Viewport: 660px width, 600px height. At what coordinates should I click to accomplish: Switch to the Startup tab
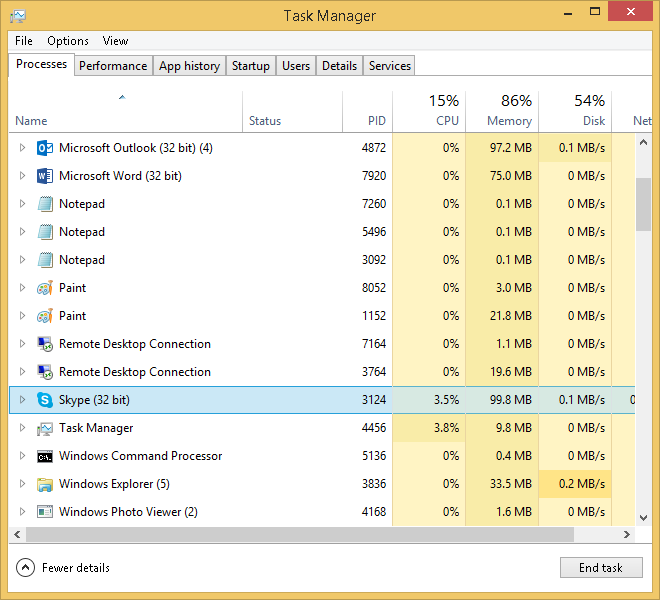click(251, 66)
